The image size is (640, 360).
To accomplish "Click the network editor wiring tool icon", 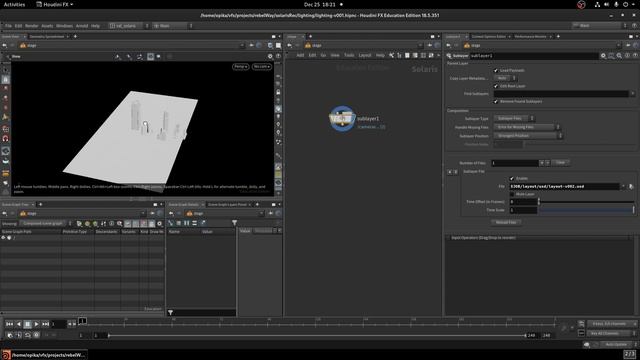I will point(391,55).
